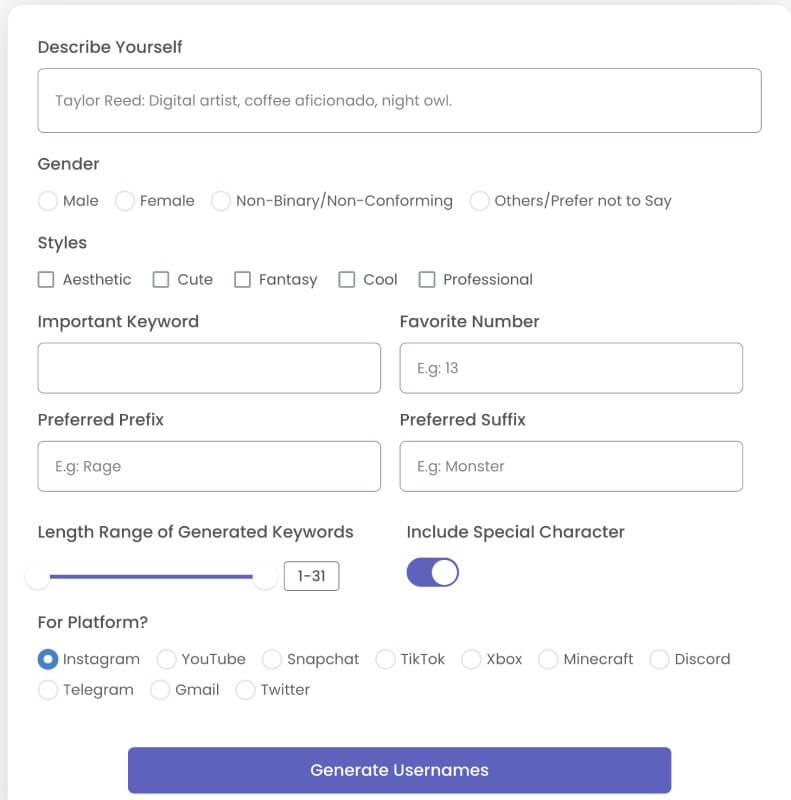This screenshot has height=800, width=791.
Task: Select the Female gender option
Action: click(x=123, y=201)
